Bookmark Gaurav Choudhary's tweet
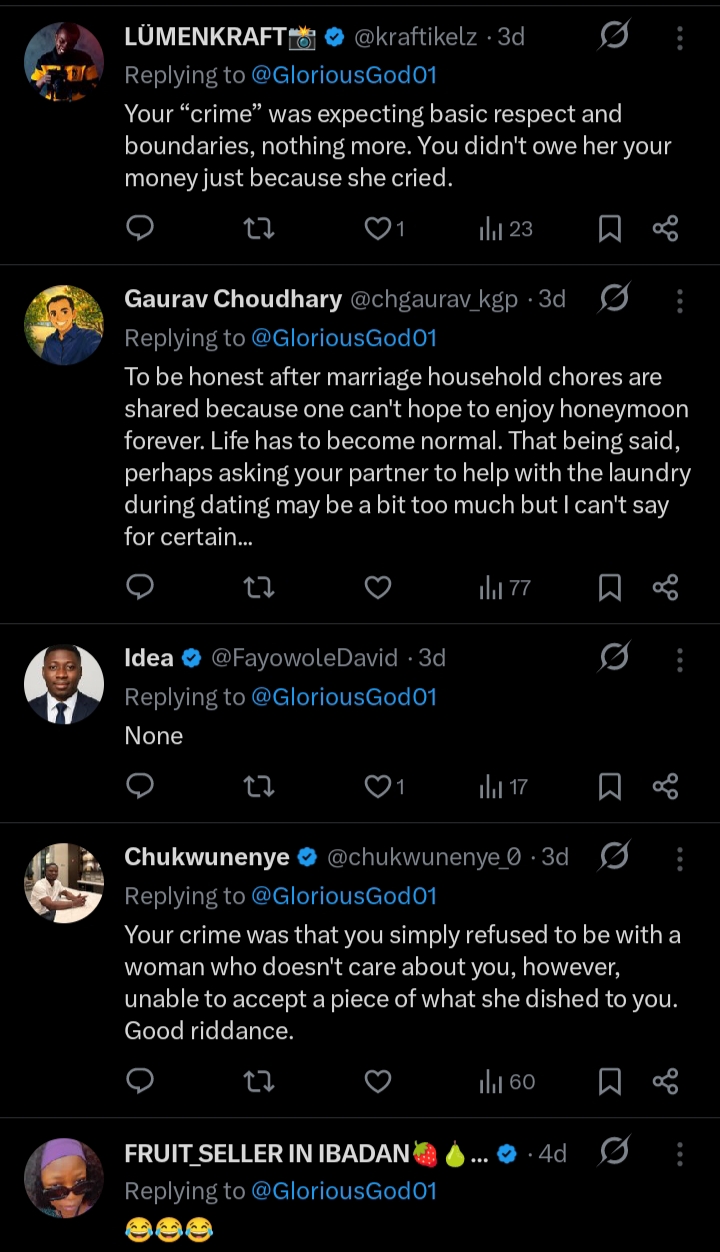720x1252 pixels. pyautogui.click(x=609, y=588)
